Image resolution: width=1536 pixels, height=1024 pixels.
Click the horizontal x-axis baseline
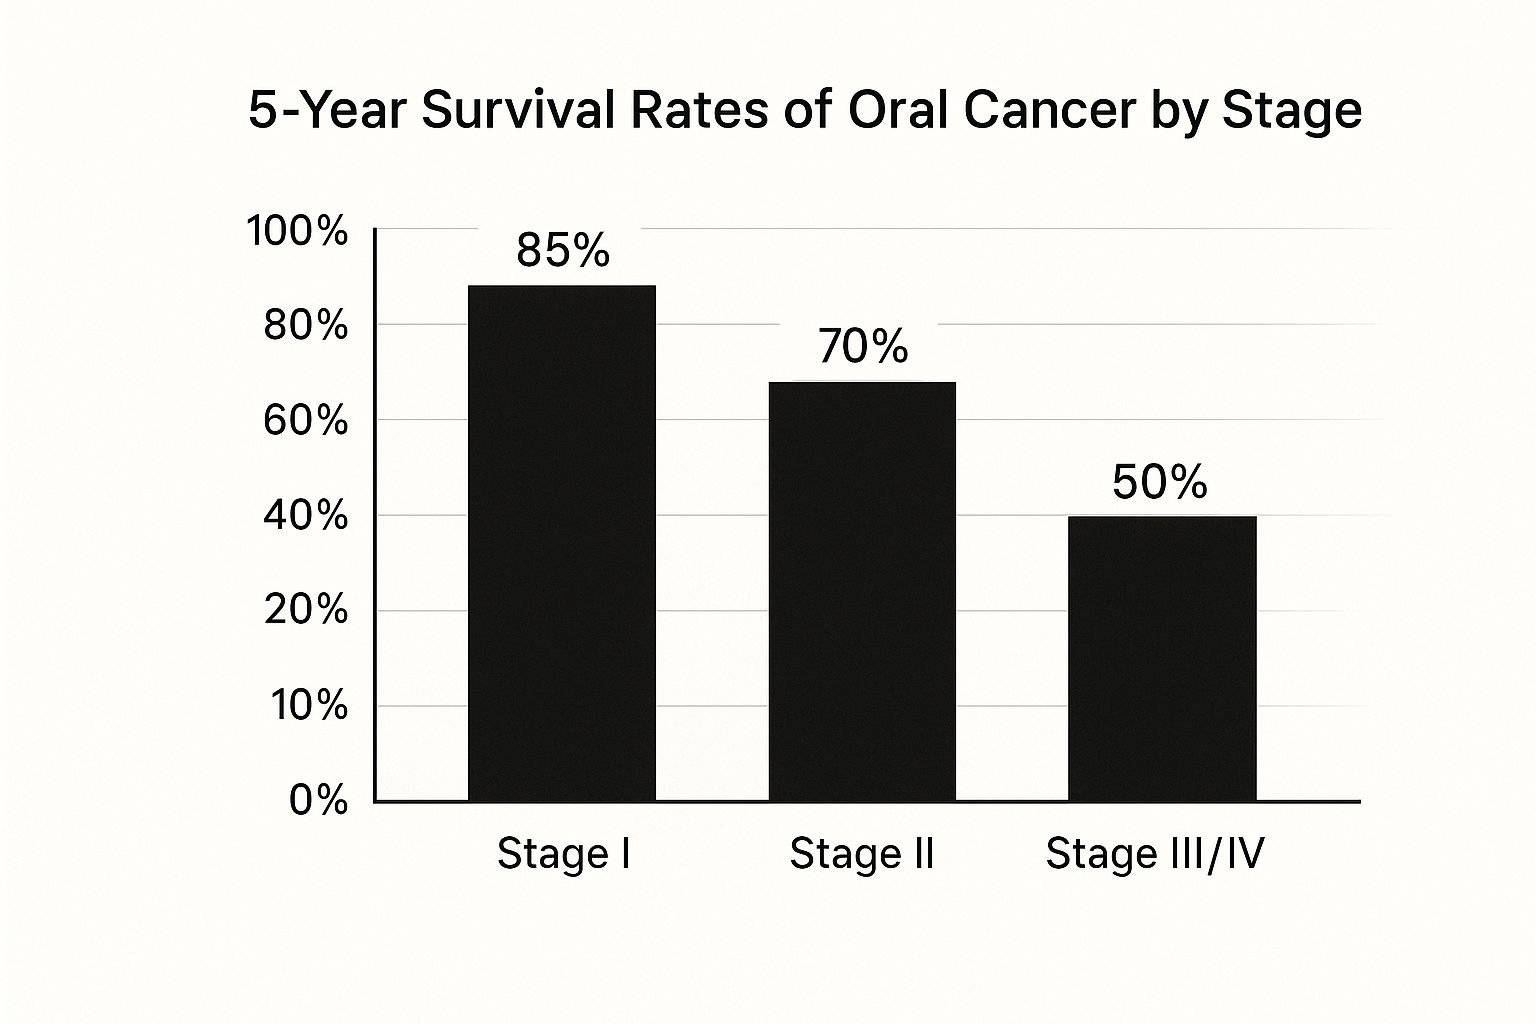[x=1000, y=802]
